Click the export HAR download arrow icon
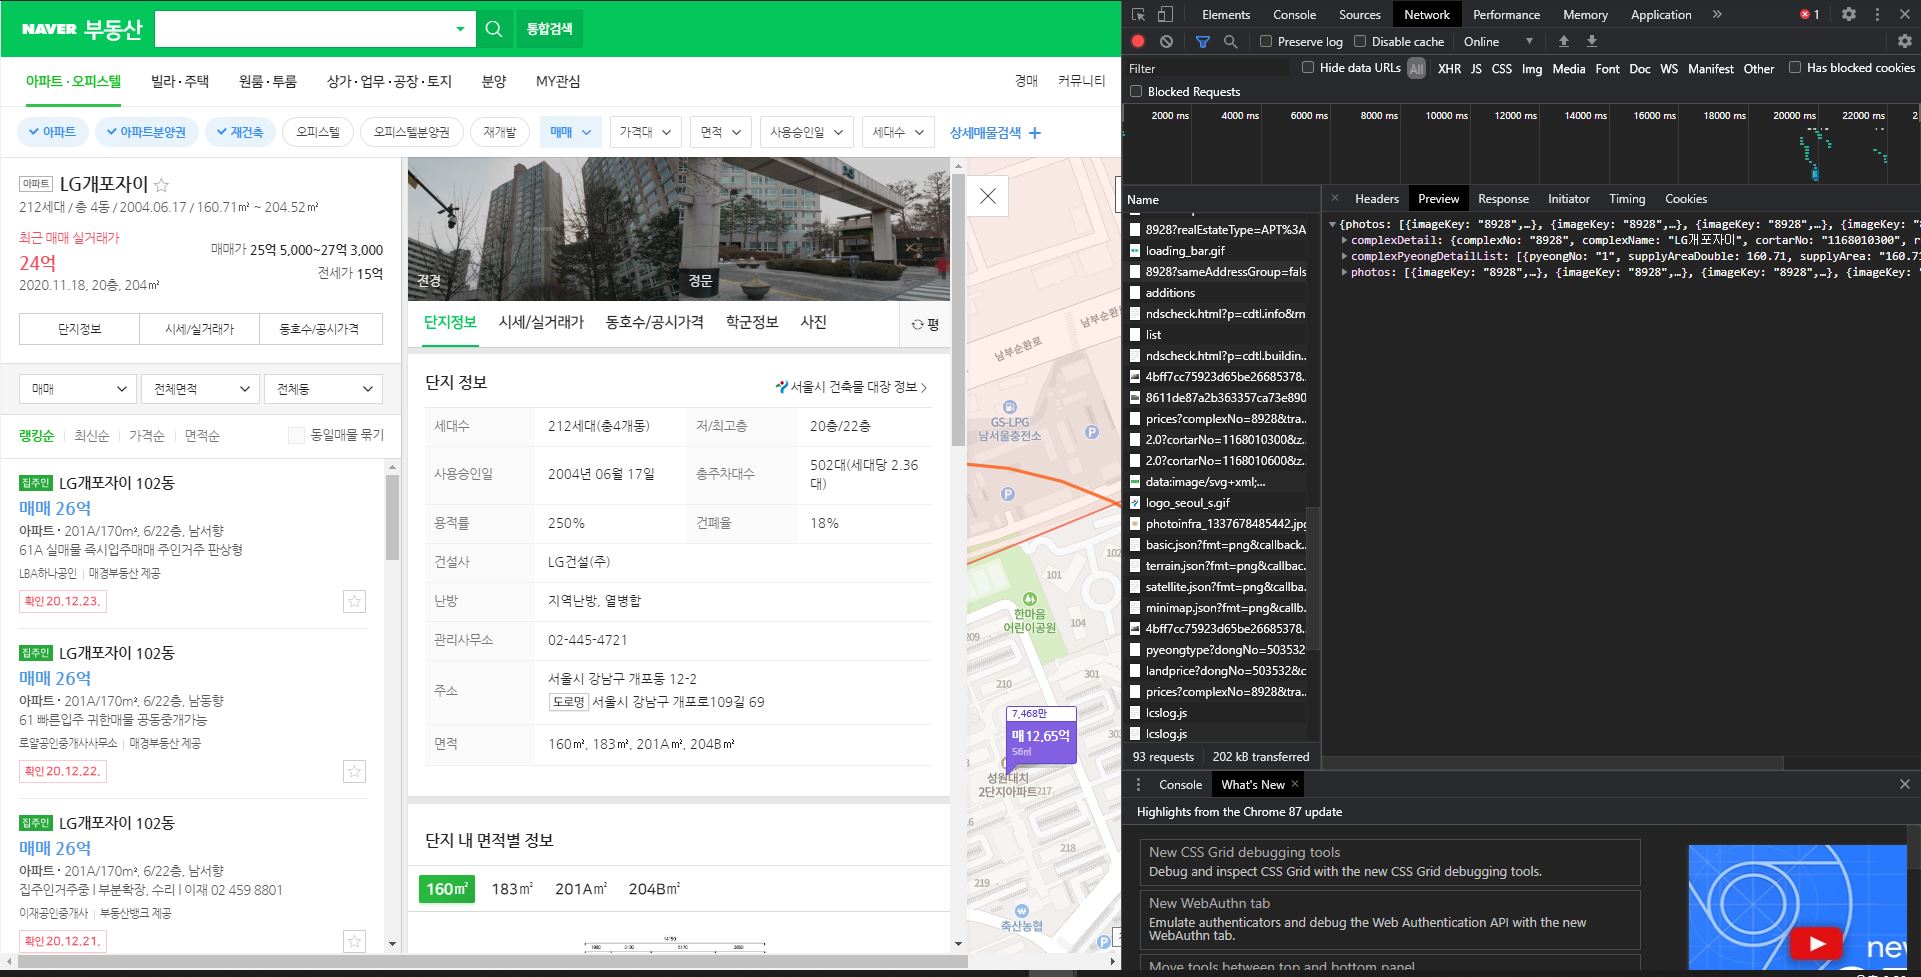This screenshot has width=1921, height=977. [x=1592, y=41]
